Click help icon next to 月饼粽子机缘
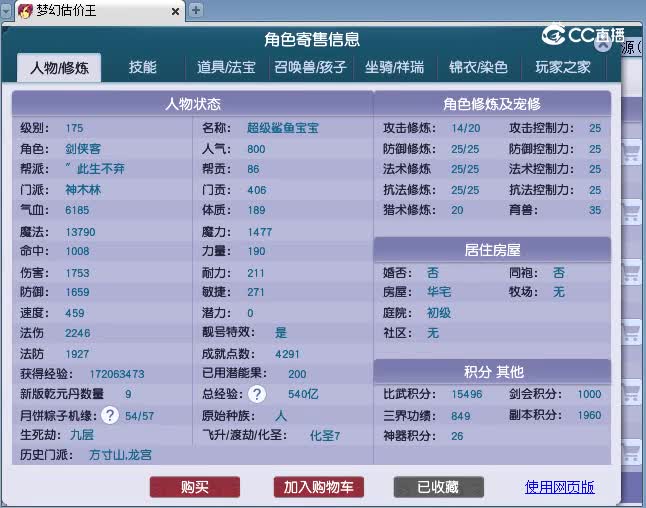The height and width of the screenshot is (508, 646). coord(110,415)
